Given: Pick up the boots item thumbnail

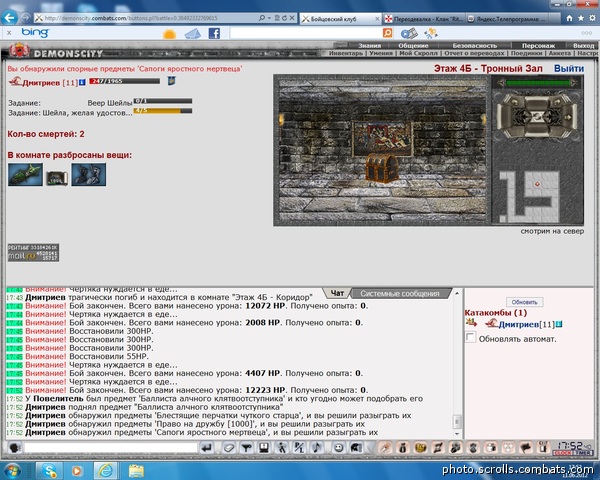Looking at the screenshot, I should 89,175.
